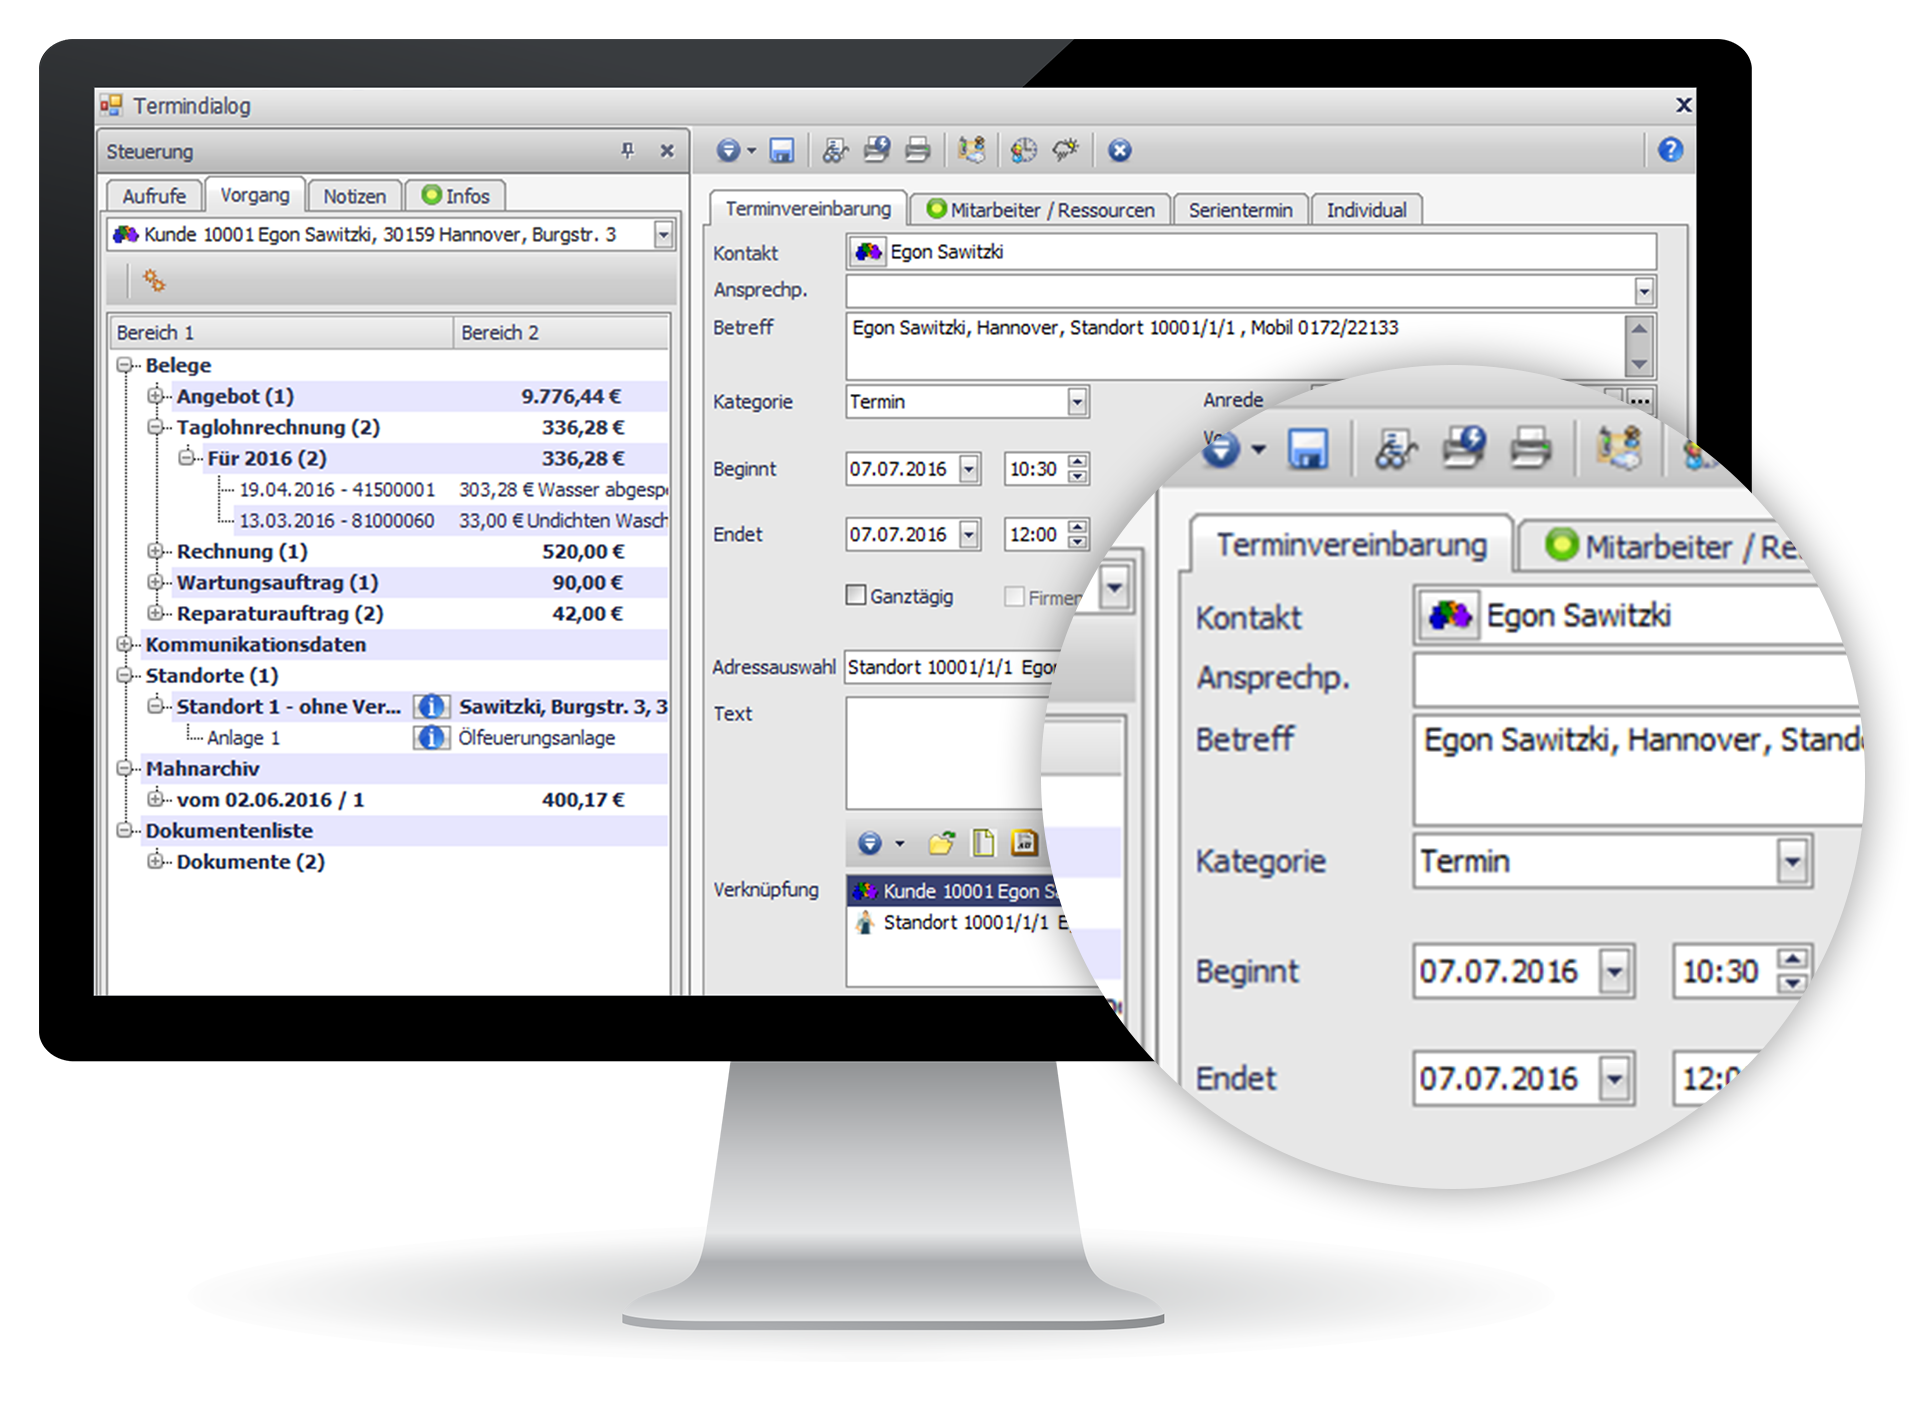
Task: Open the Beginnt date picker dropdown
Action: (x=968, y=469)
